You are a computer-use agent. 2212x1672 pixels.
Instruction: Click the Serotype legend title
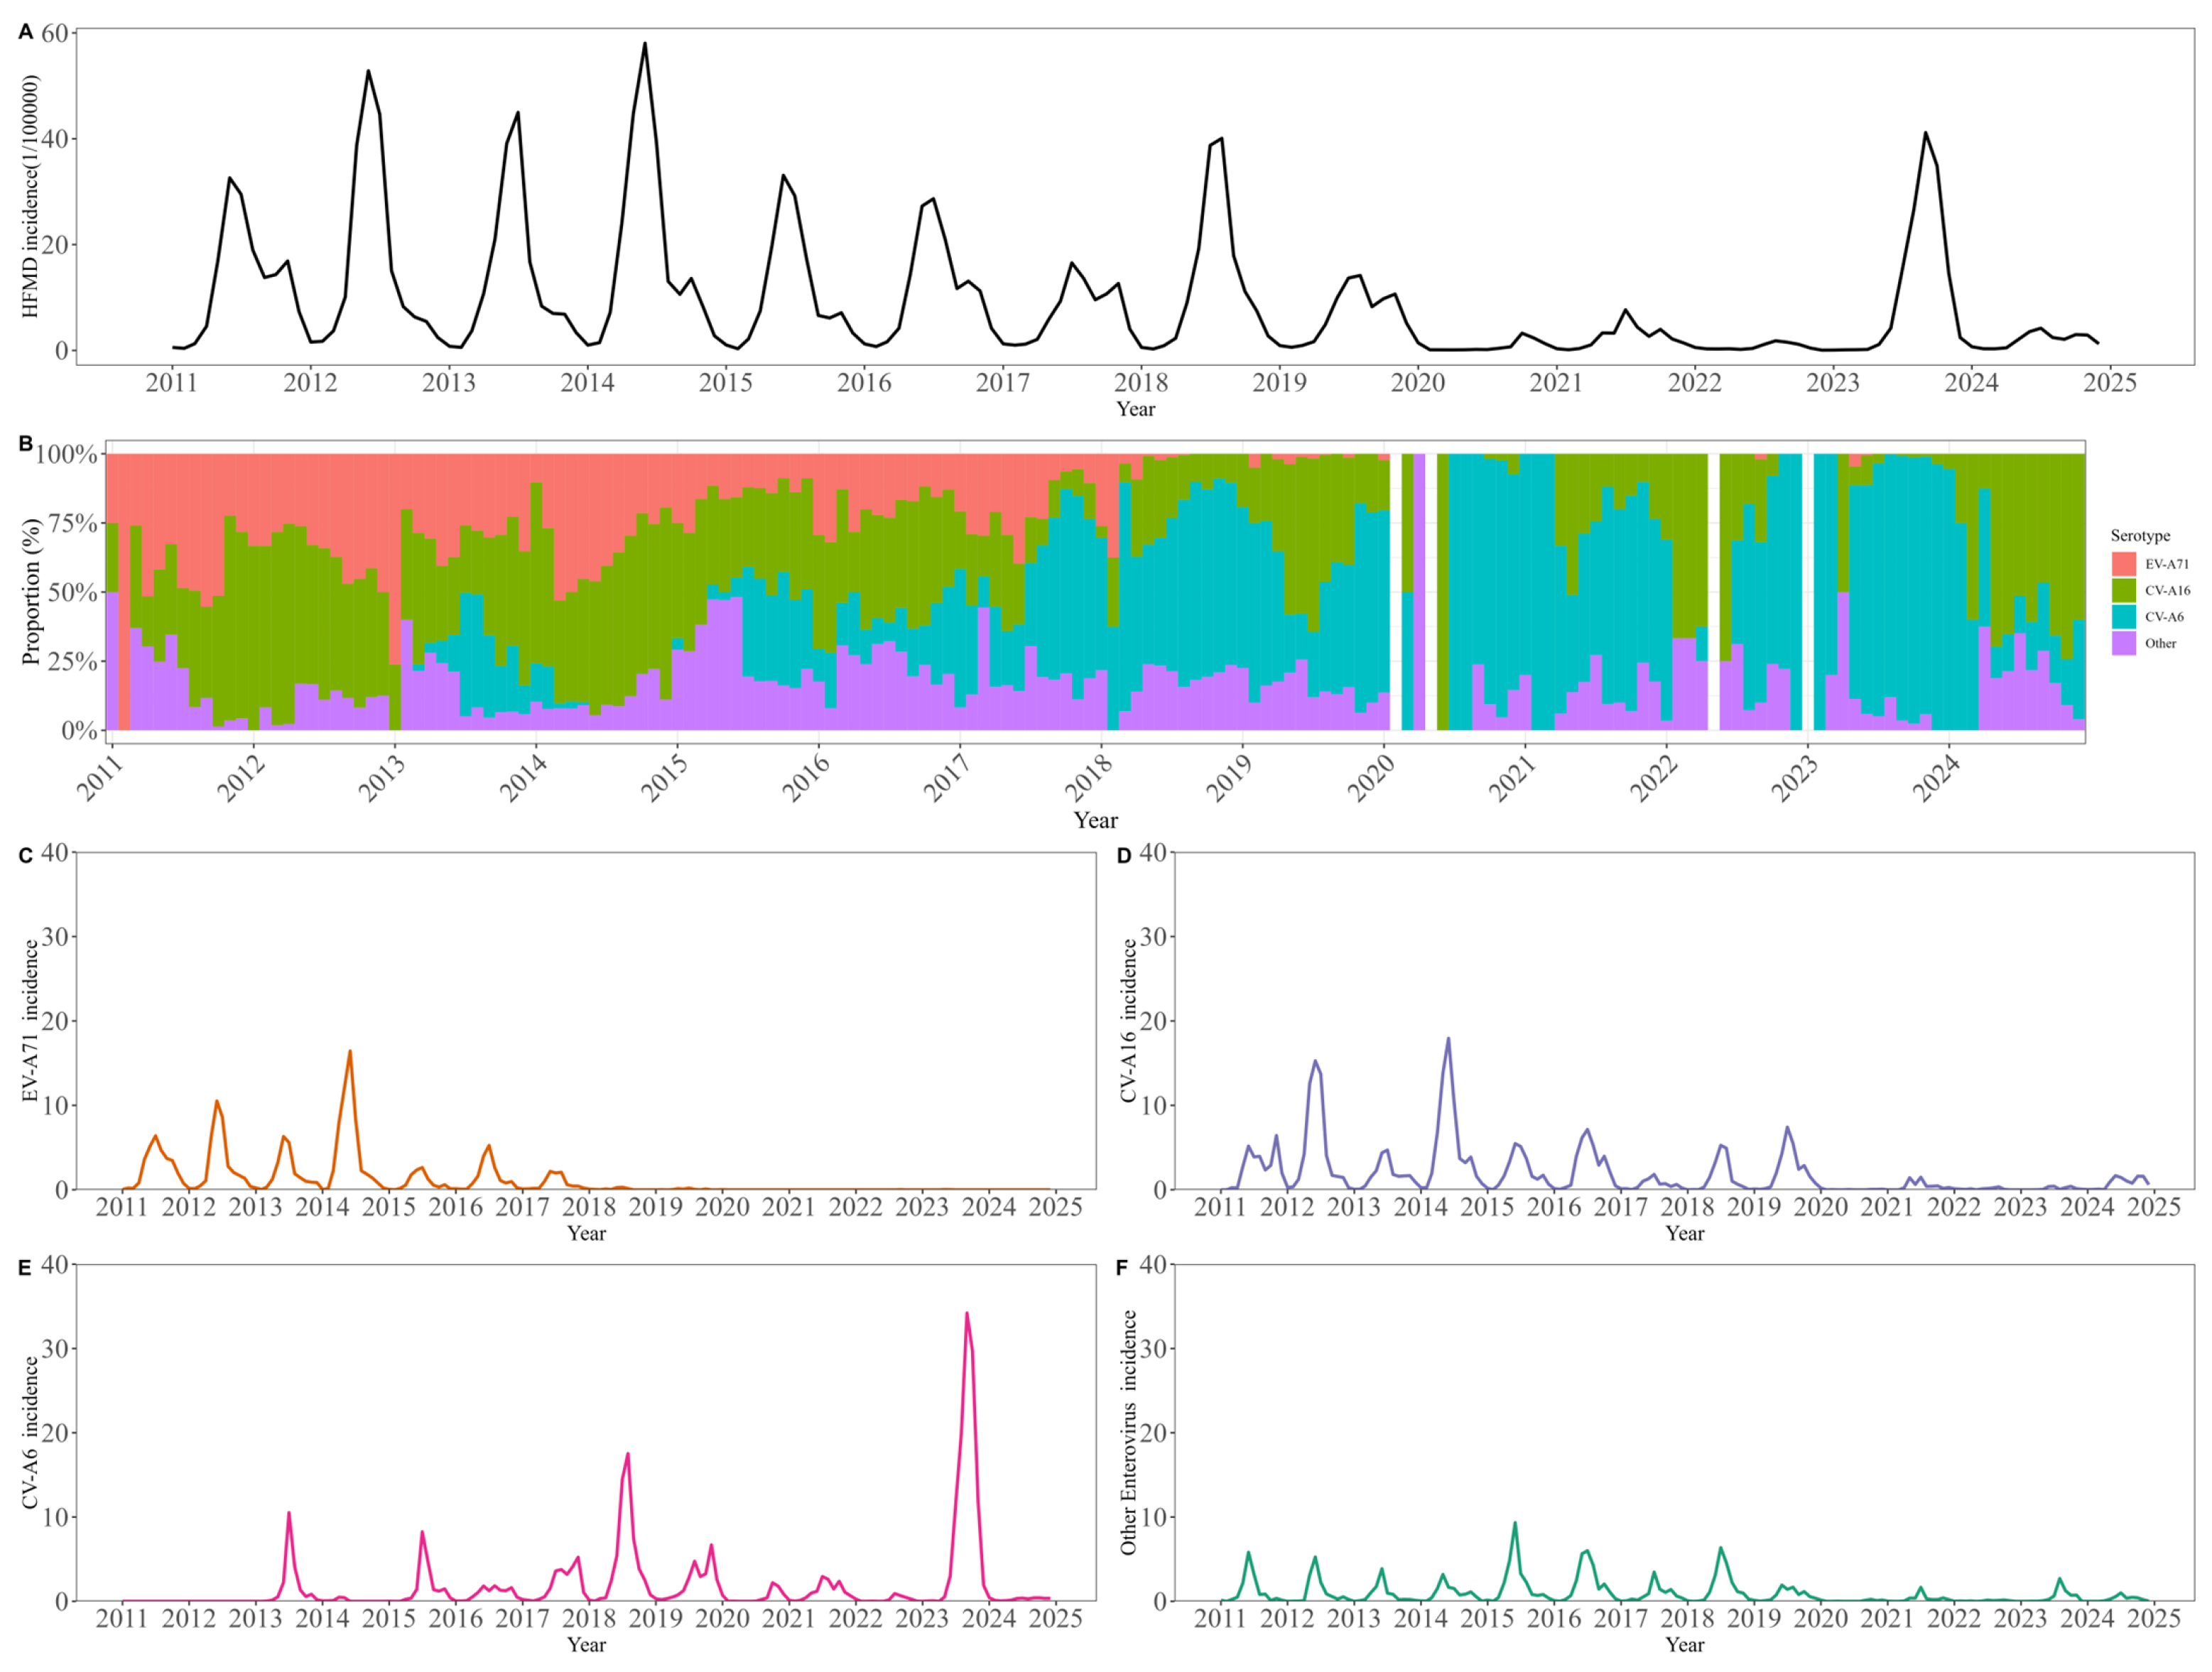[2140, 536]
